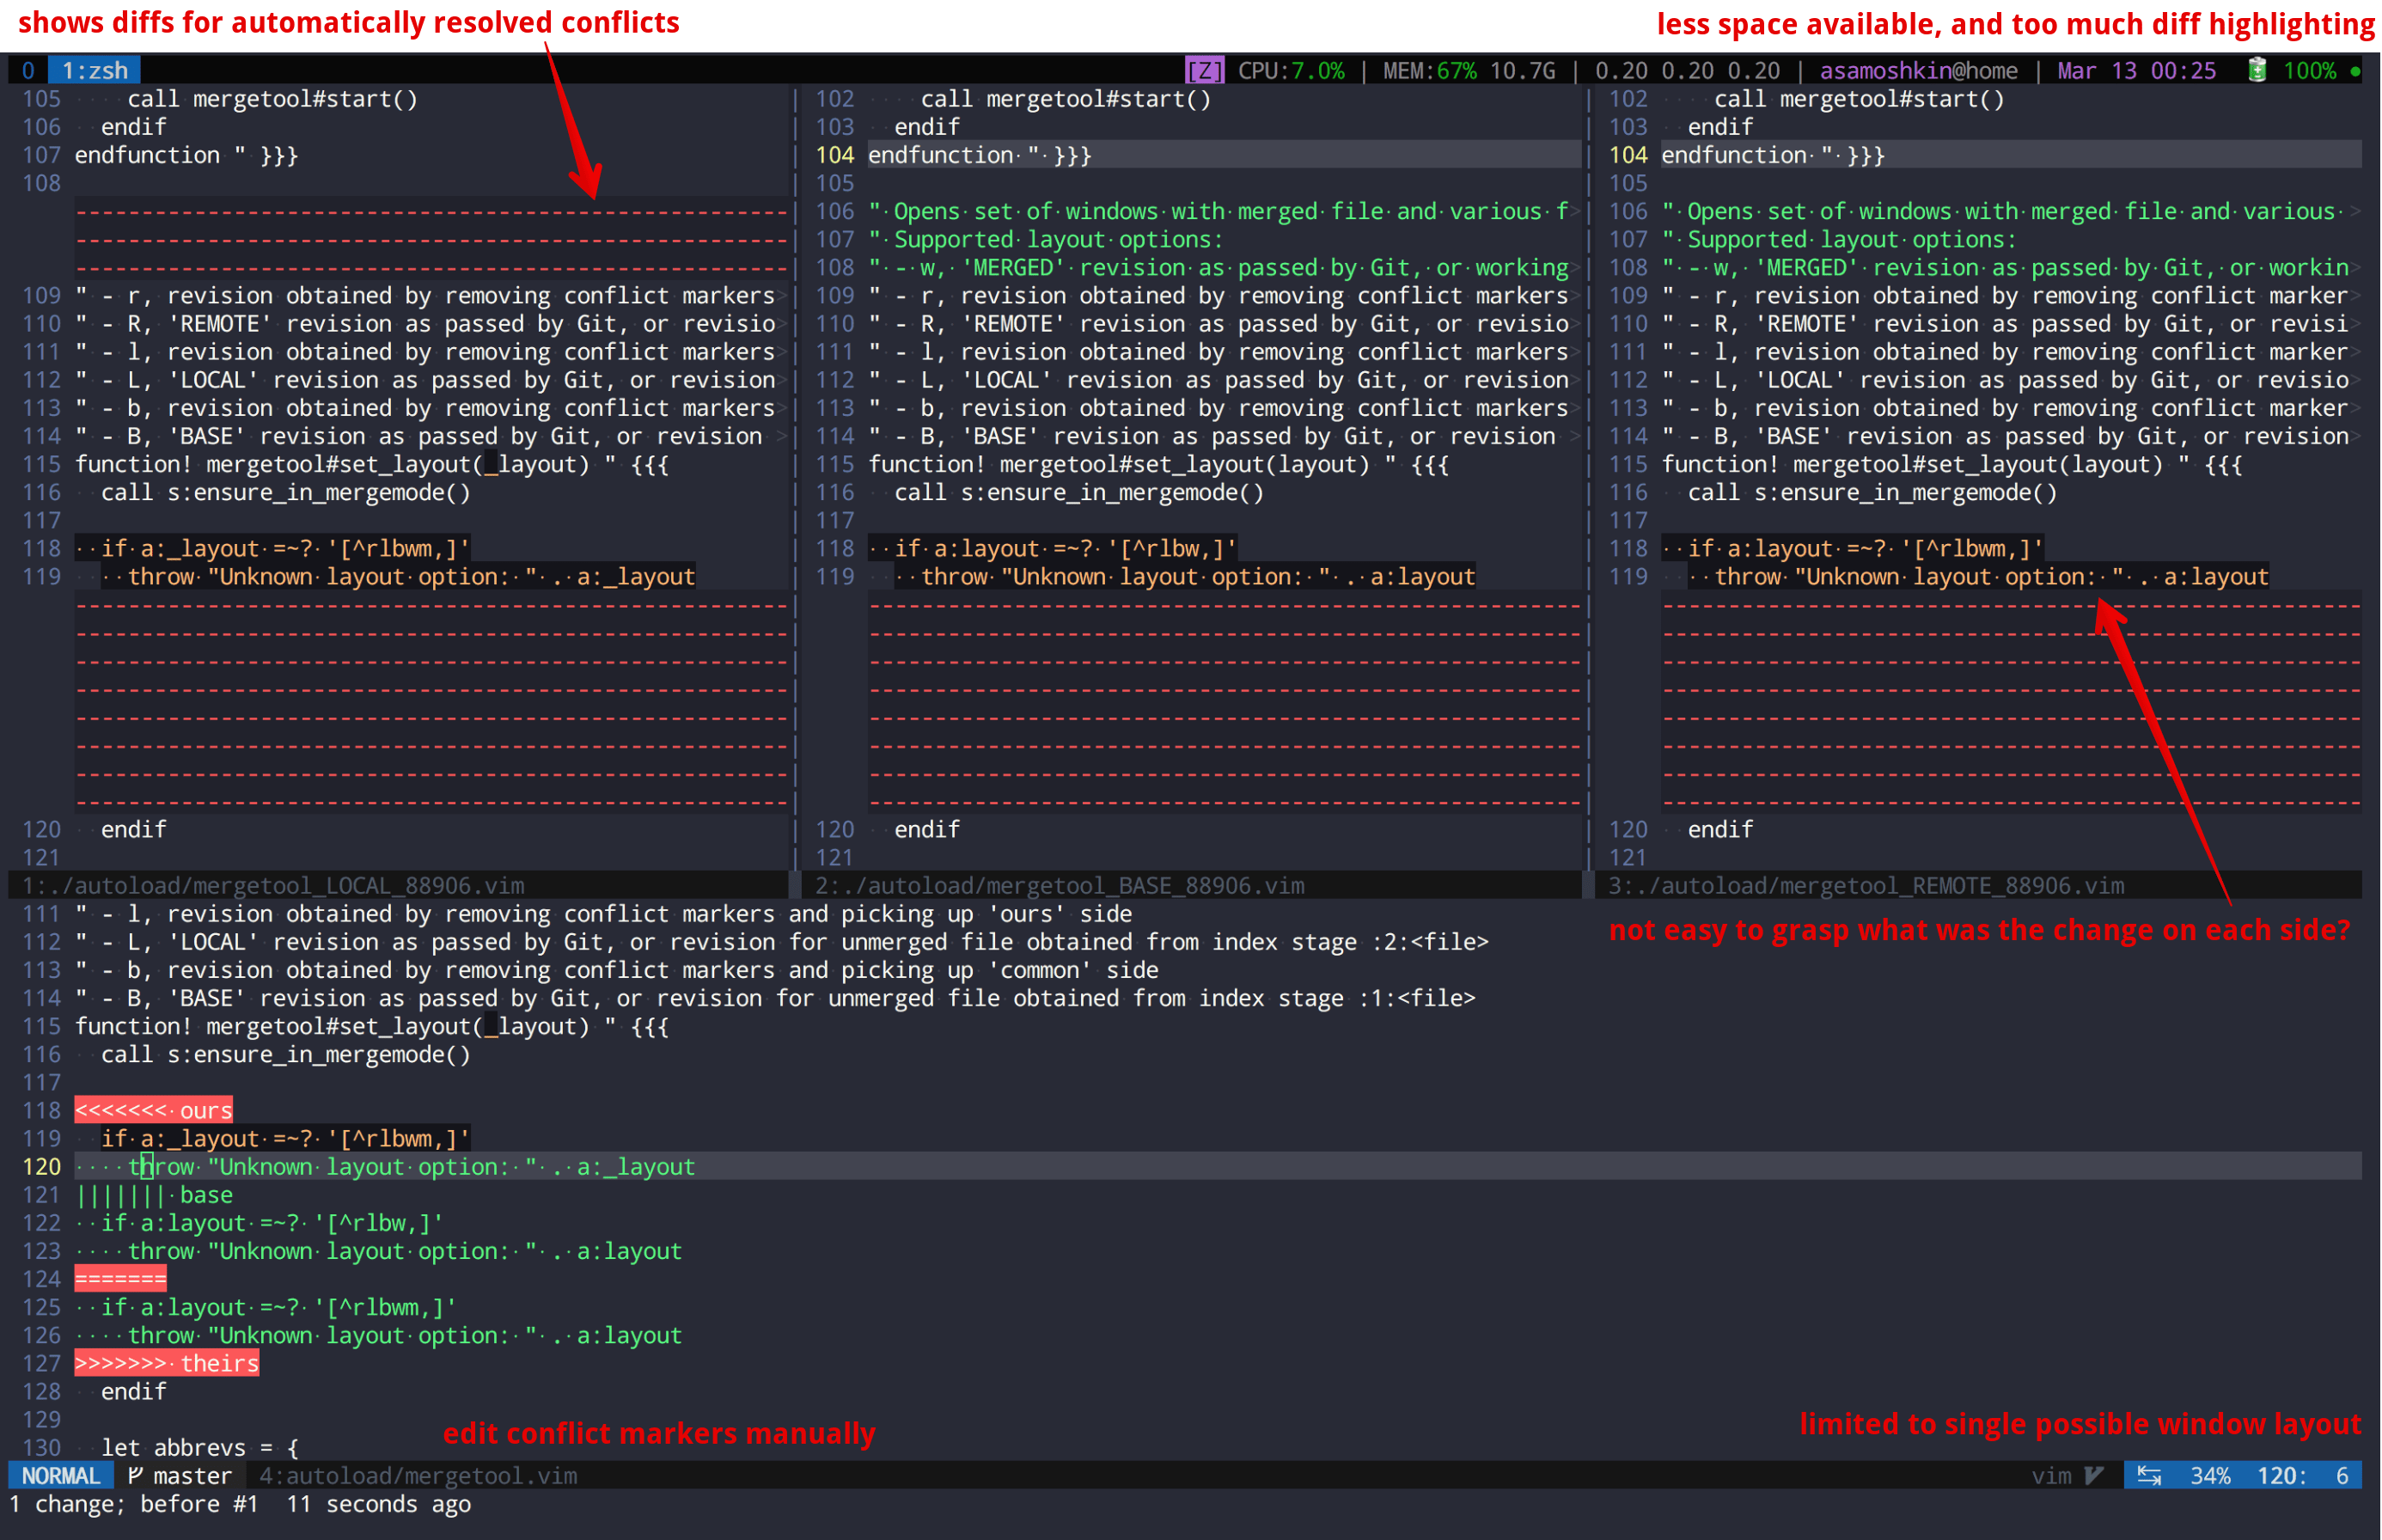Toggle the NORMAL mode indicator
Viewport: 2382px width, 1540px height.
60,1475
